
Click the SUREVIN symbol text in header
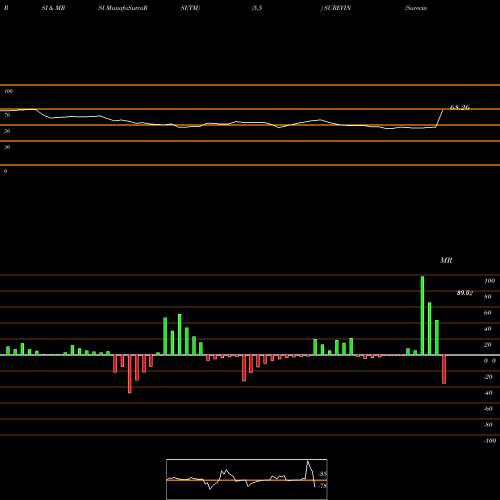(337, 8)
